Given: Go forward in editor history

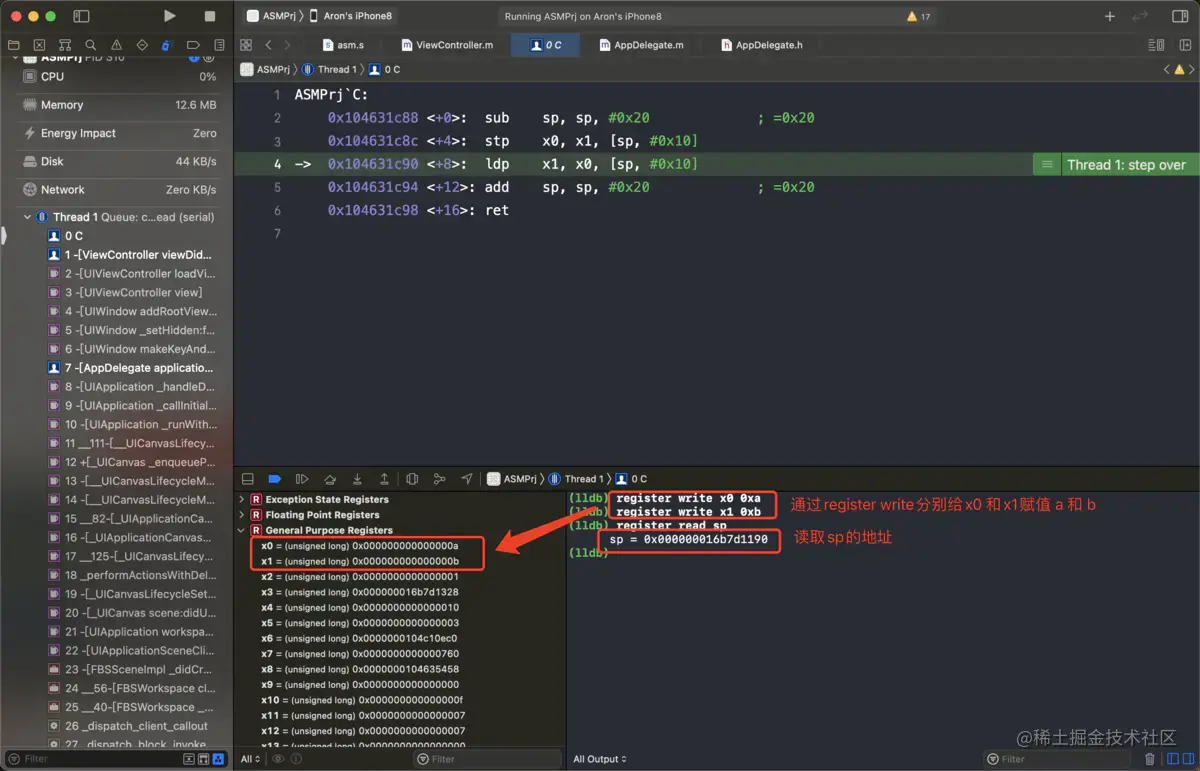Looking at the screenshot, I should click(x=287, y=45).
